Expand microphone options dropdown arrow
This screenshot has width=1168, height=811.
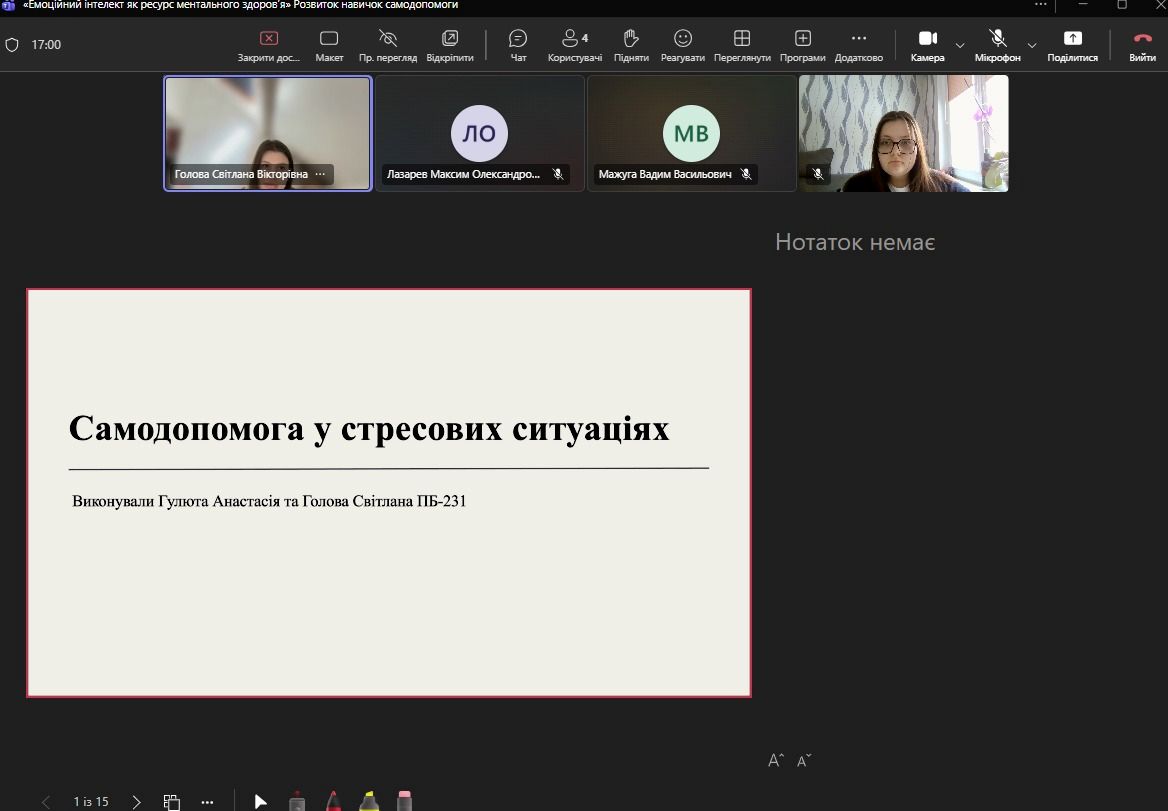pyautogui.click(x=1032, y=46)
